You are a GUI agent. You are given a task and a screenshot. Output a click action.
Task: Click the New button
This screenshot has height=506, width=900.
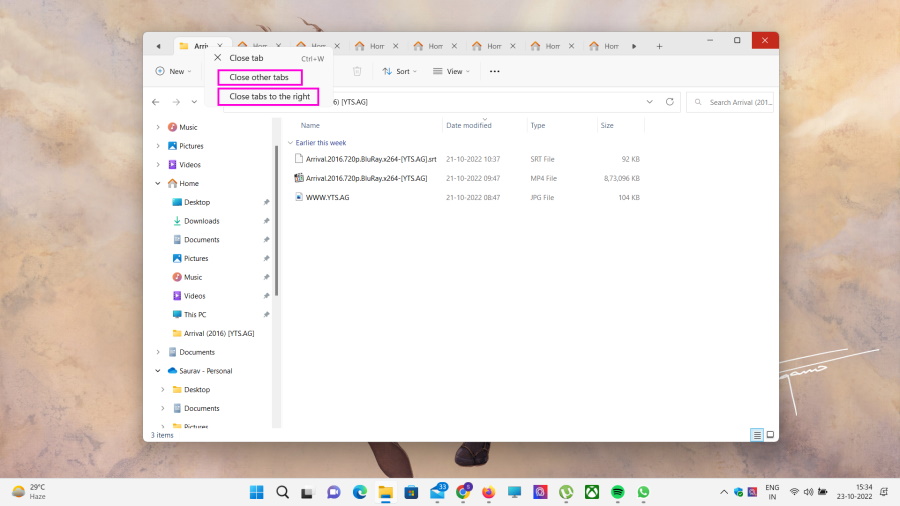173,71
